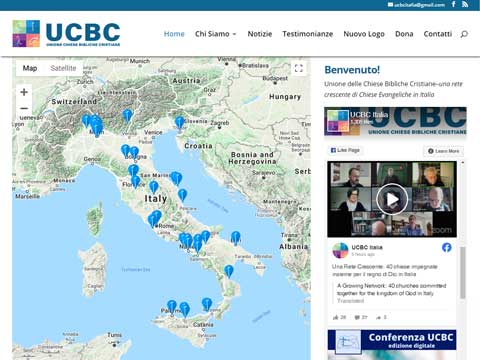The height and width of the screenshot is (360, 480).
Task: Open the Facebook icon in top bar
Action: (x=453, y=4)
